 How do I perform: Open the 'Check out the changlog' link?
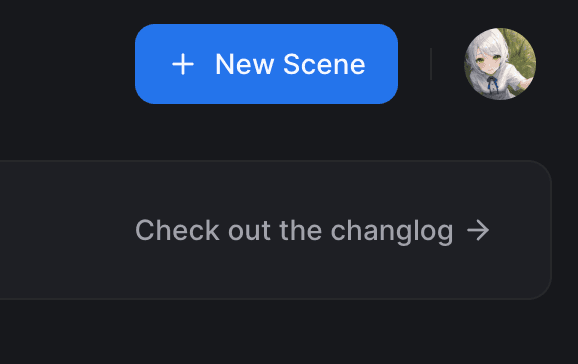point(312,231)
